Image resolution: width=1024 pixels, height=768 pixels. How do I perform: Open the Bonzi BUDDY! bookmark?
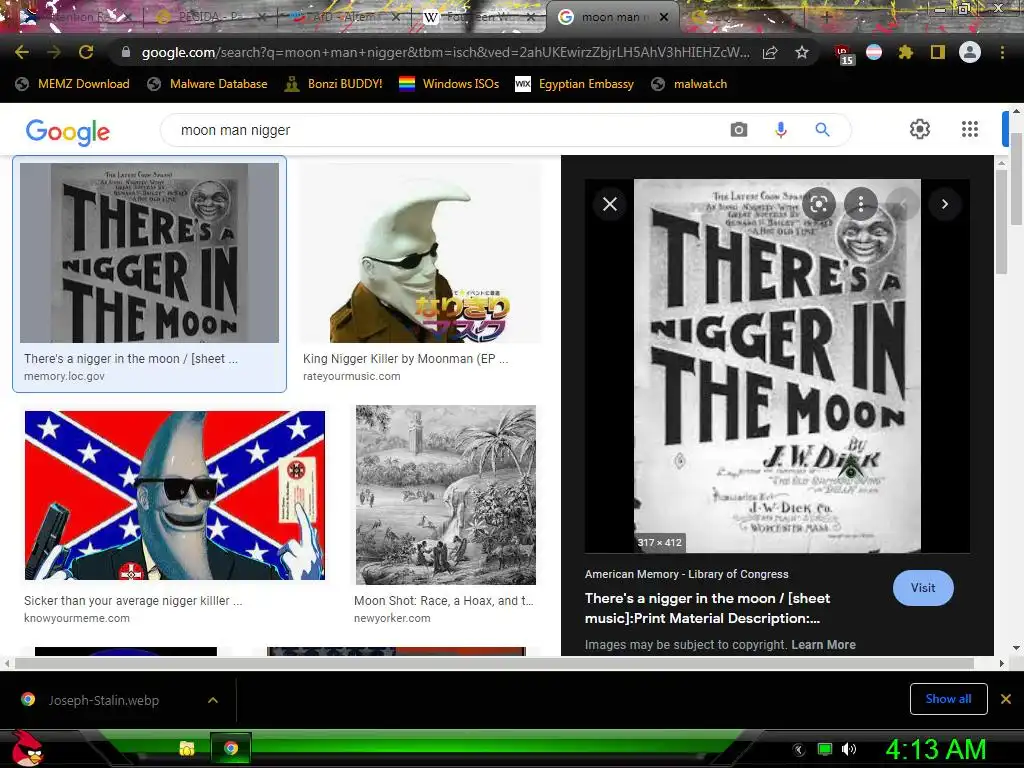[x=333, y=84]
